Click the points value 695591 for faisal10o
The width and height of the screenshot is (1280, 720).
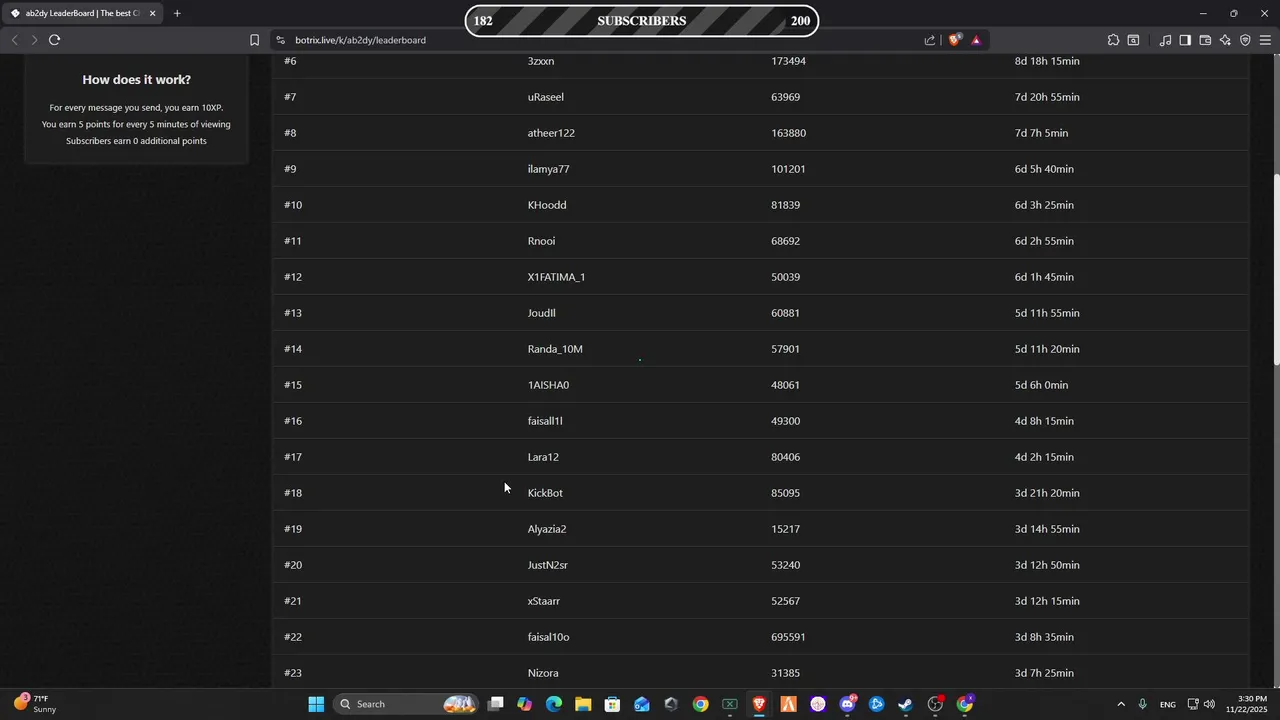point(788,637)
